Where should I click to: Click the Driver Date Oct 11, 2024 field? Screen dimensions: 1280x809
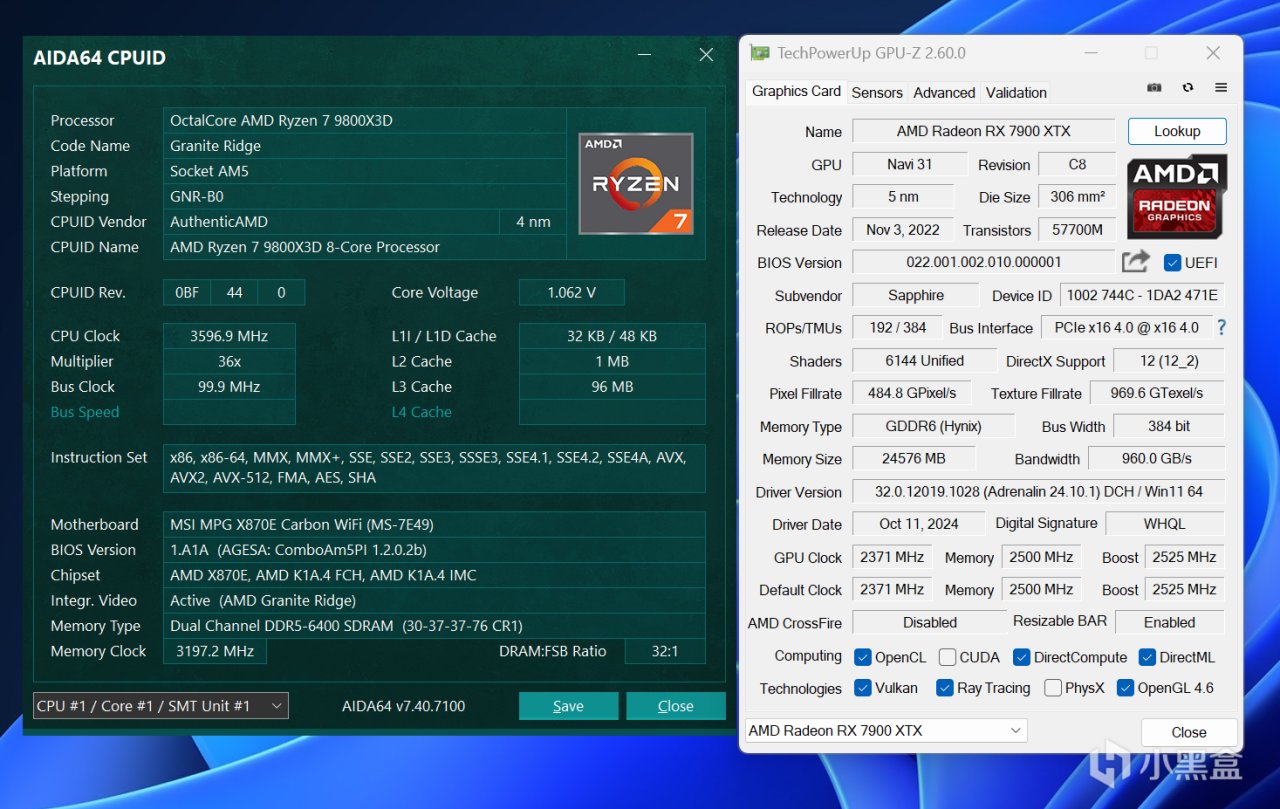[919, 524]
